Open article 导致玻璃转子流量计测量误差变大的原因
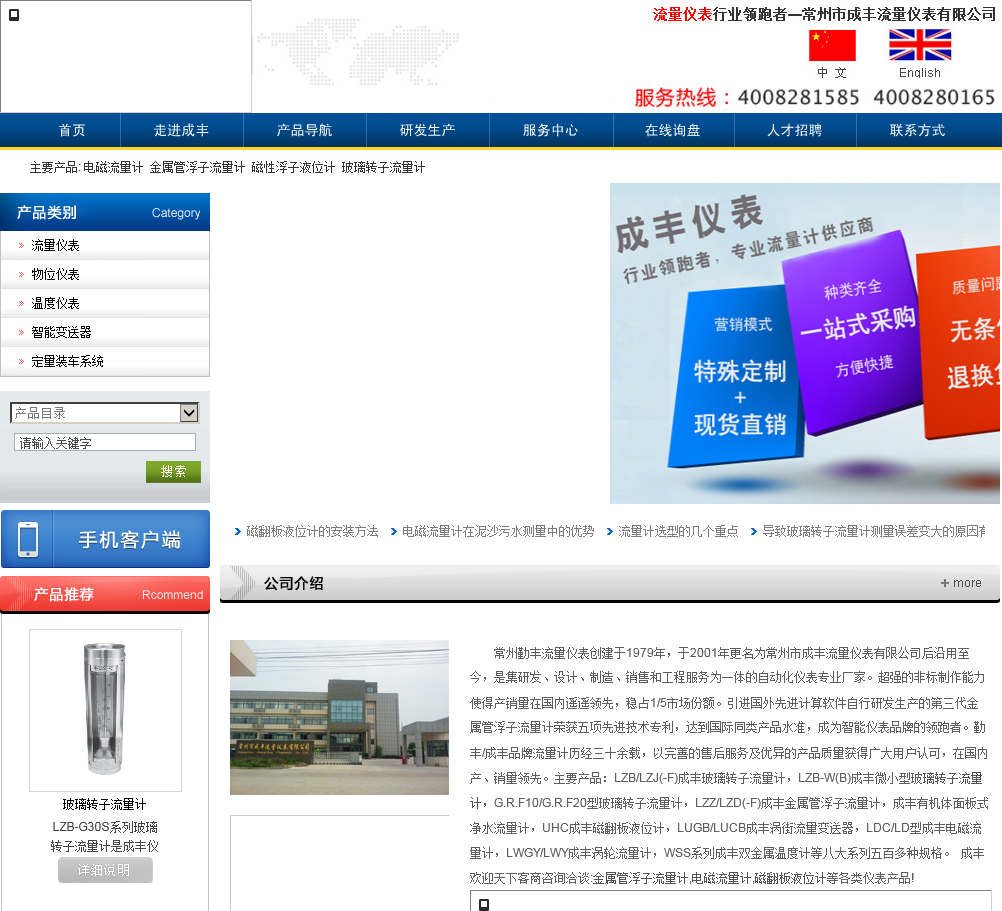This screenshot has width=1002, height=911. click(874, 531)
